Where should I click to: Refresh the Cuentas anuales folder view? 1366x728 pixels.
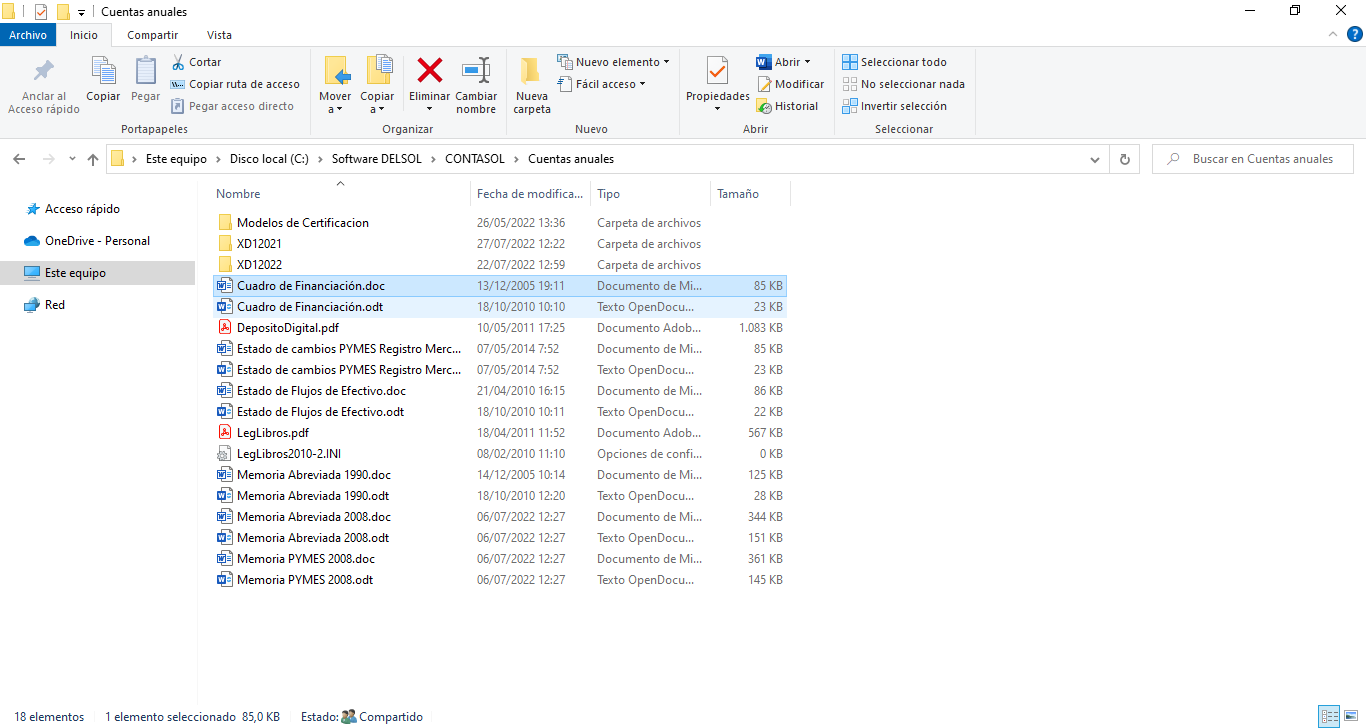(1125, 159)
